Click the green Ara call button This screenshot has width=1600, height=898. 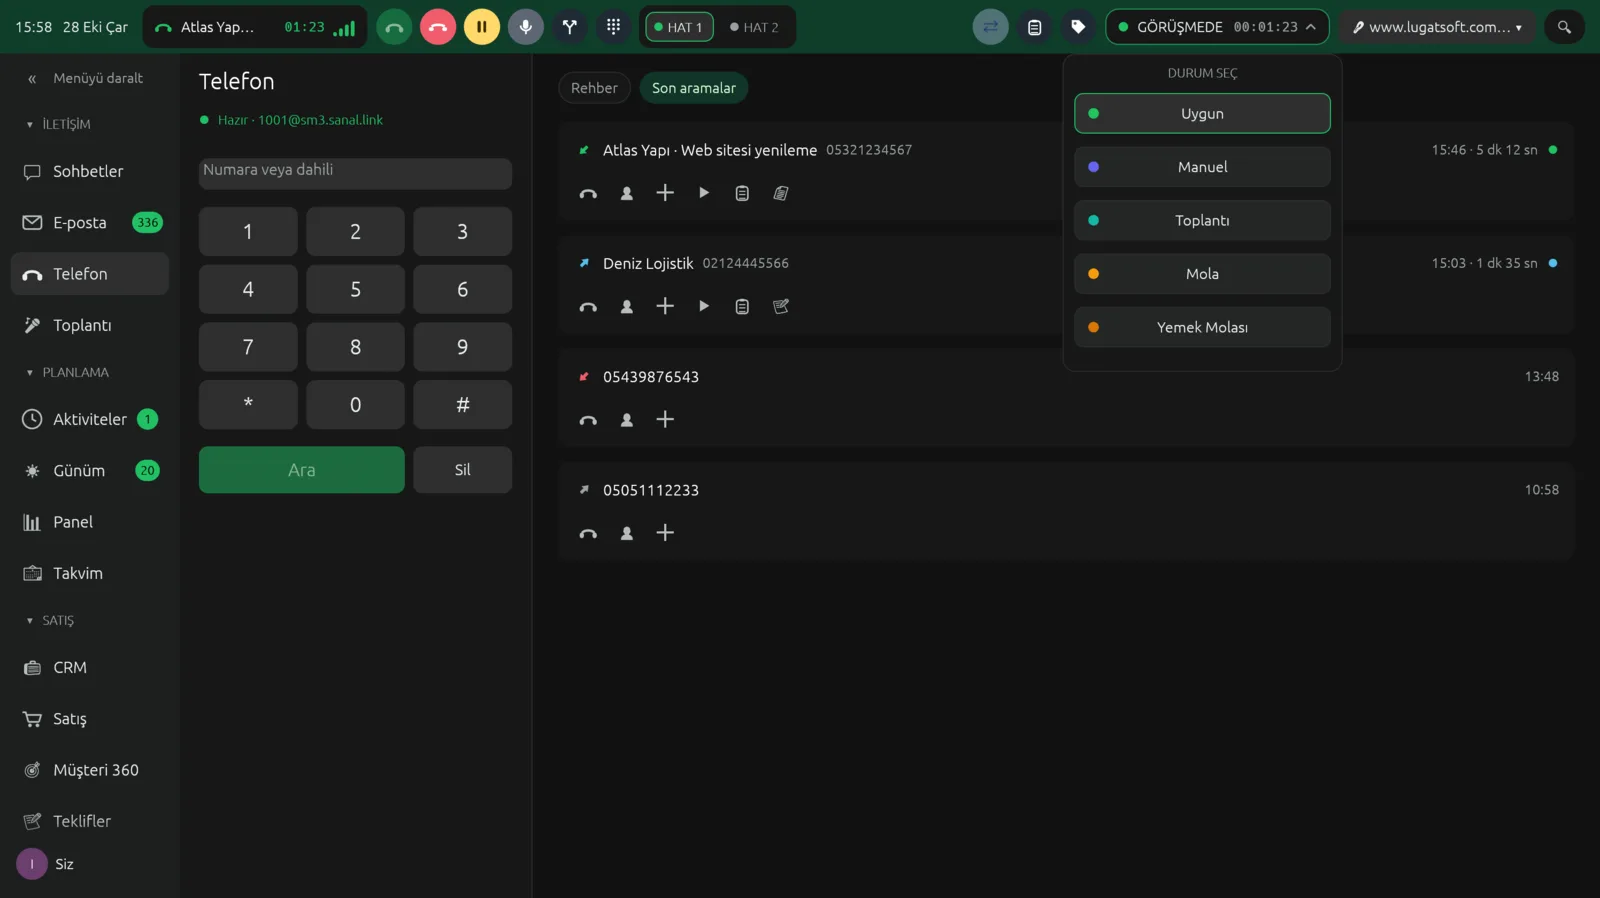[x=302, y=470]
